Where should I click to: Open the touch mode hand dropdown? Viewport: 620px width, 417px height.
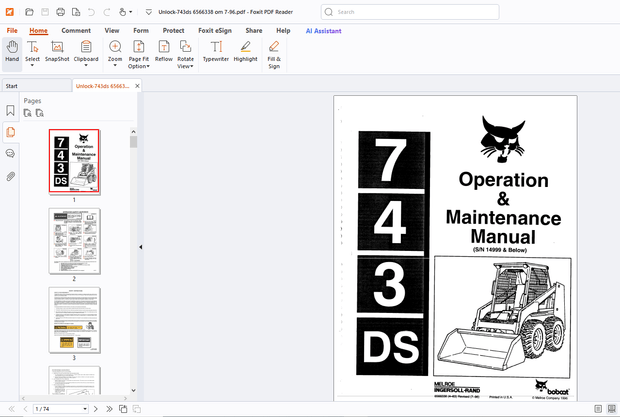[x=125, y=12]
